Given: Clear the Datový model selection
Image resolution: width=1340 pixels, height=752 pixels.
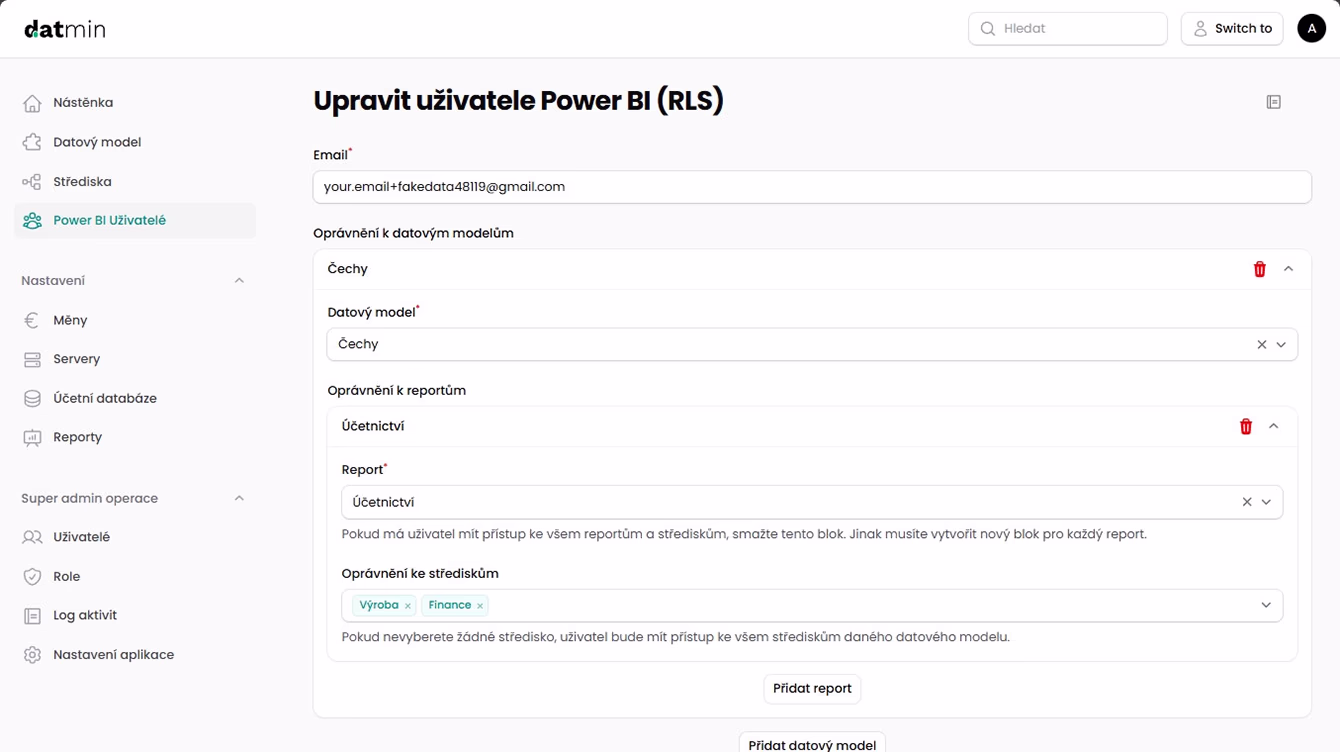Looking at the screenshot, I should tap(1261, 345).
